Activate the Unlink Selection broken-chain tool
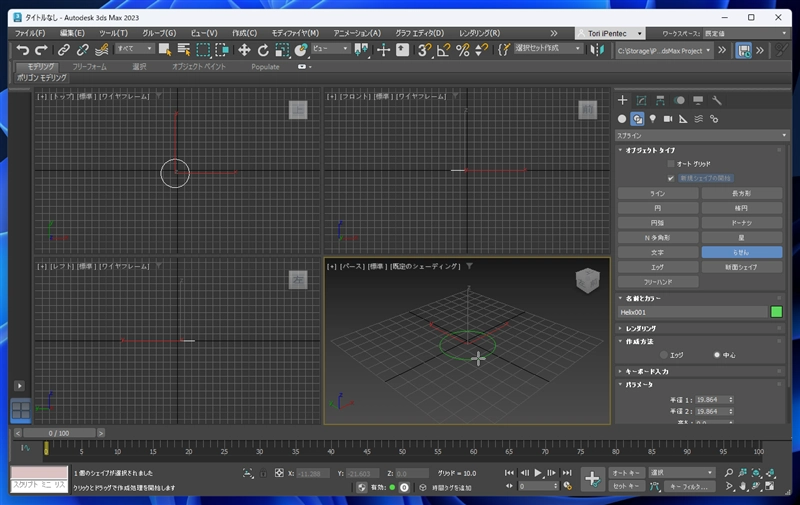 (82, 49)
